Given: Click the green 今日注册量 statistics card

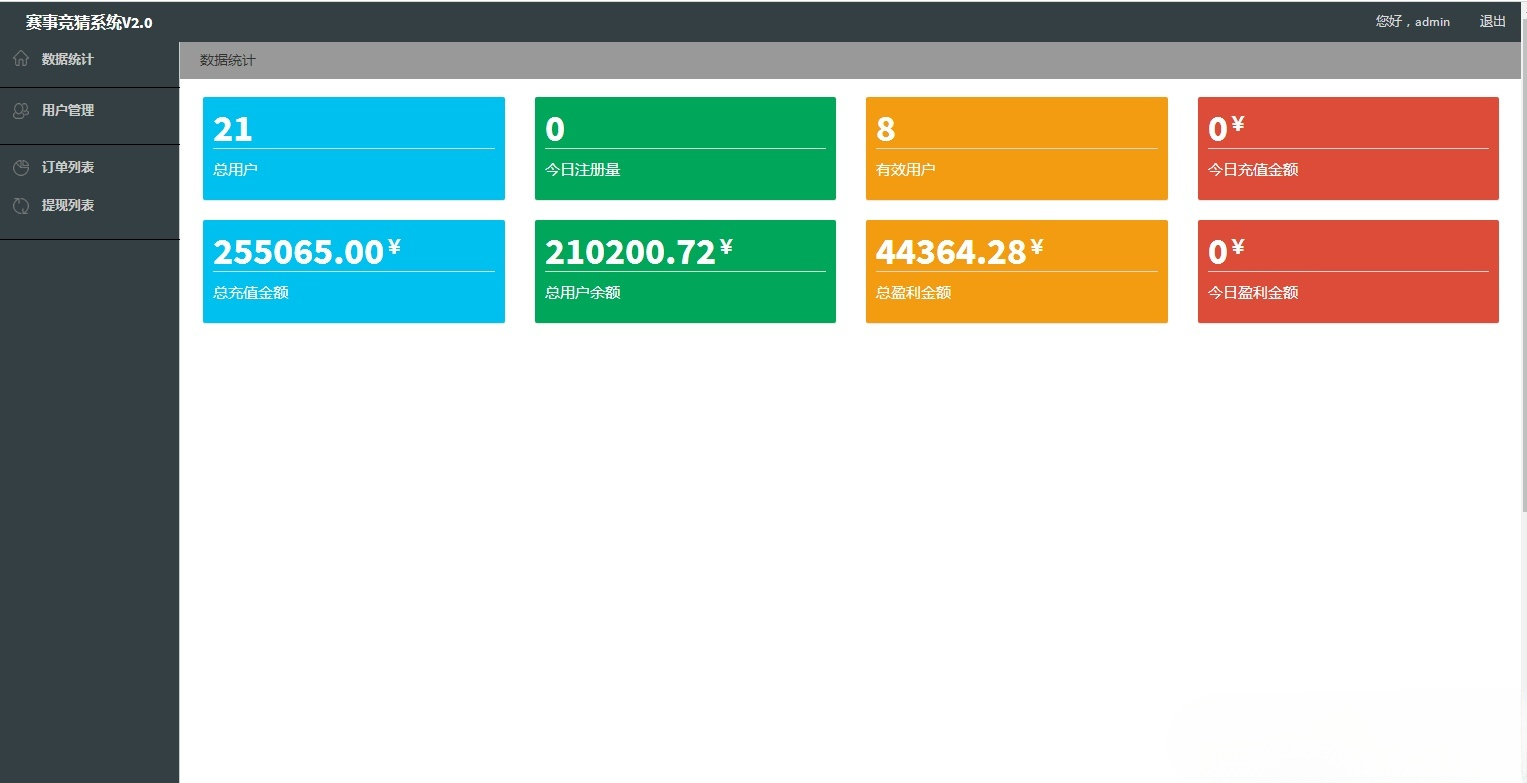Looking at the screenshot, I should 685,148.
